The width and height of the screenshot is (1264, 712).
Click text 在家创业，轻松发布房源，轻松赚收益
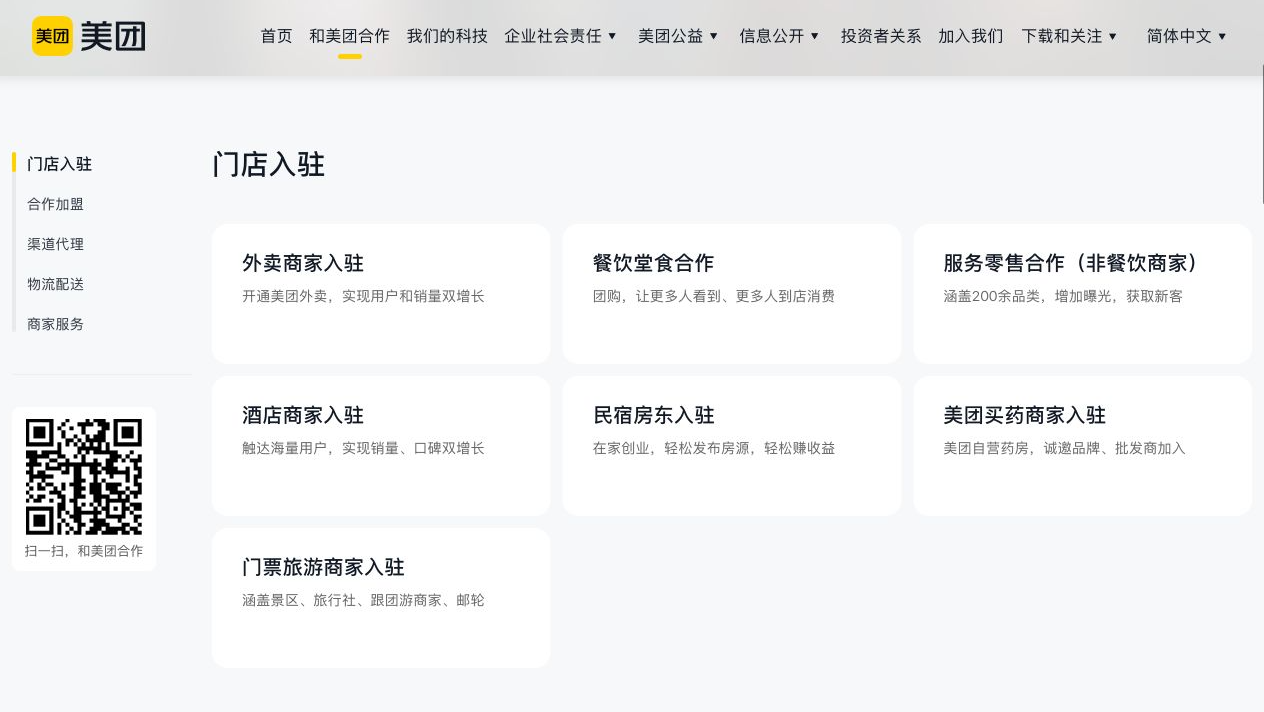click(x=714, y=448)
